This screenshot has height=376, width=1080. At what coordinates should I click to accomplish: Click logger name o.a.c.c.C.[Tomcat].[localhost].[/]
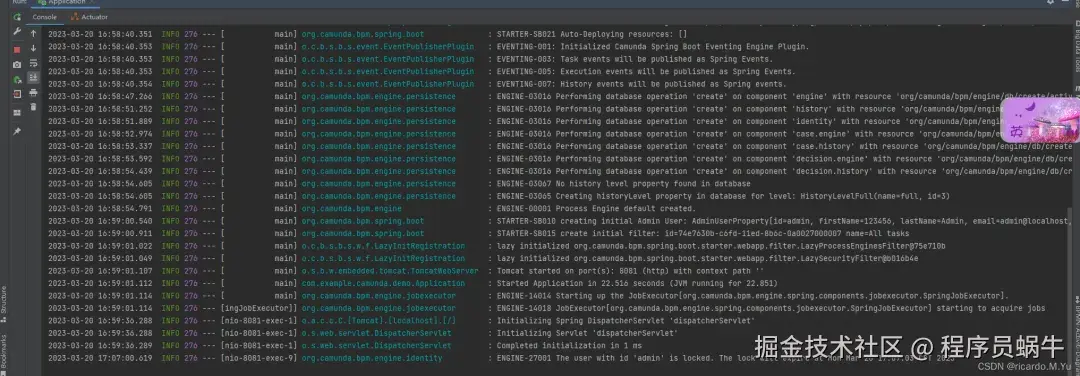[x=378, y=321]
